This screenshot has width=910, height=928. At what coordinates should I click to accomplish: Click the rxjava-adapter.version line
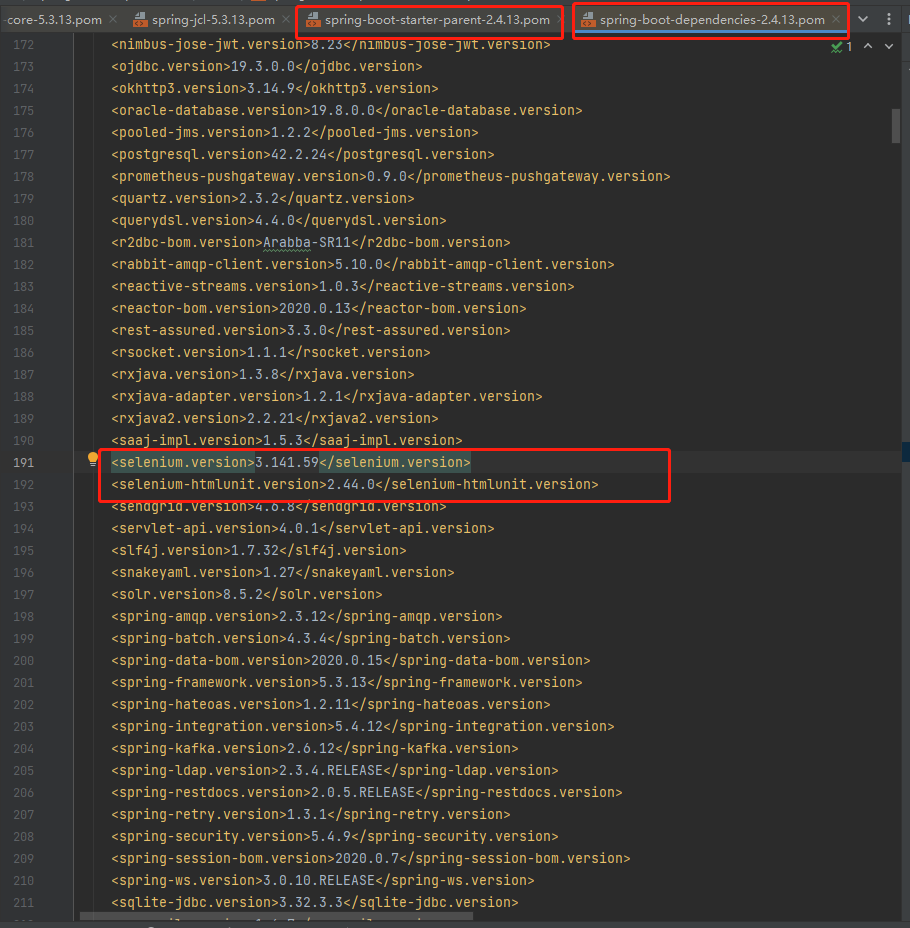click(x=327, y=396)
